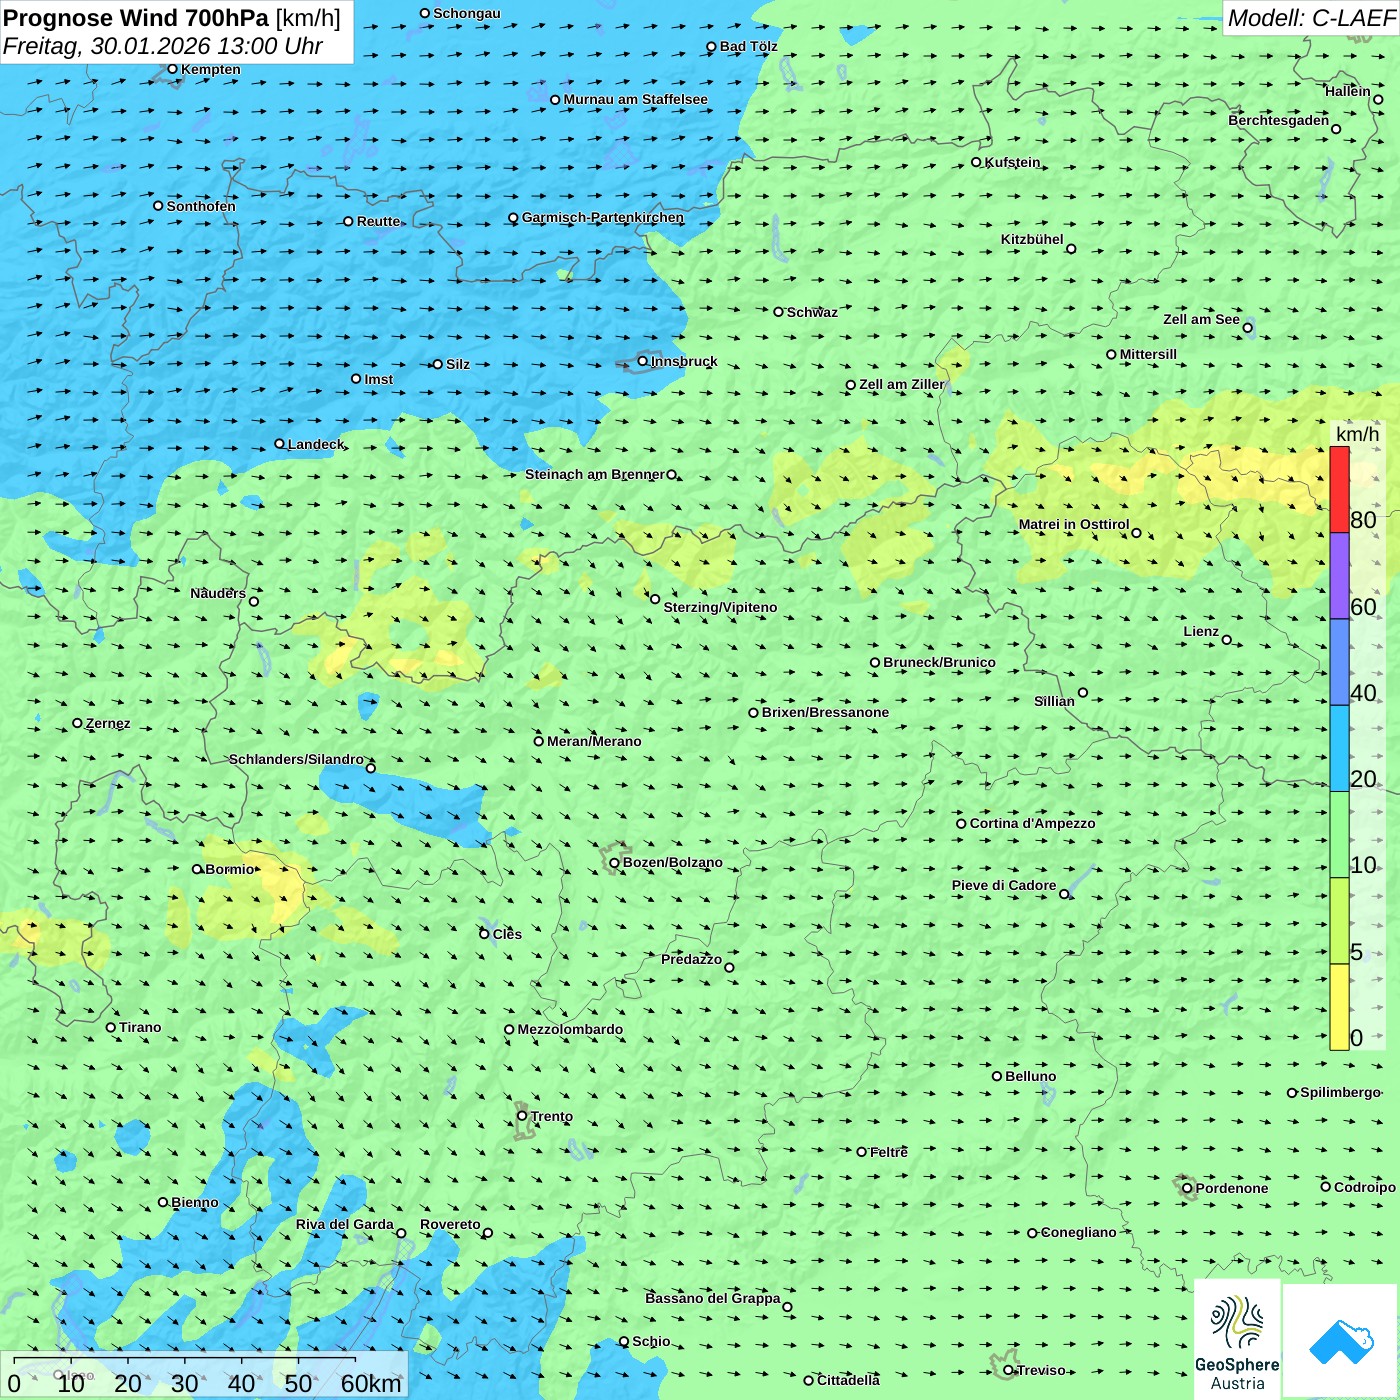Click the Meran/Merano city marker
The image size is (1400, 1400).
539,741
